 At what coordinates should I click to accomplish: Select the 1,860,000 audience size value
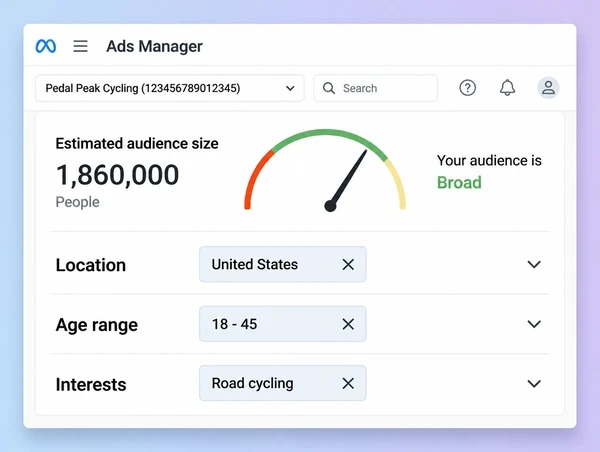coord(117,175)
